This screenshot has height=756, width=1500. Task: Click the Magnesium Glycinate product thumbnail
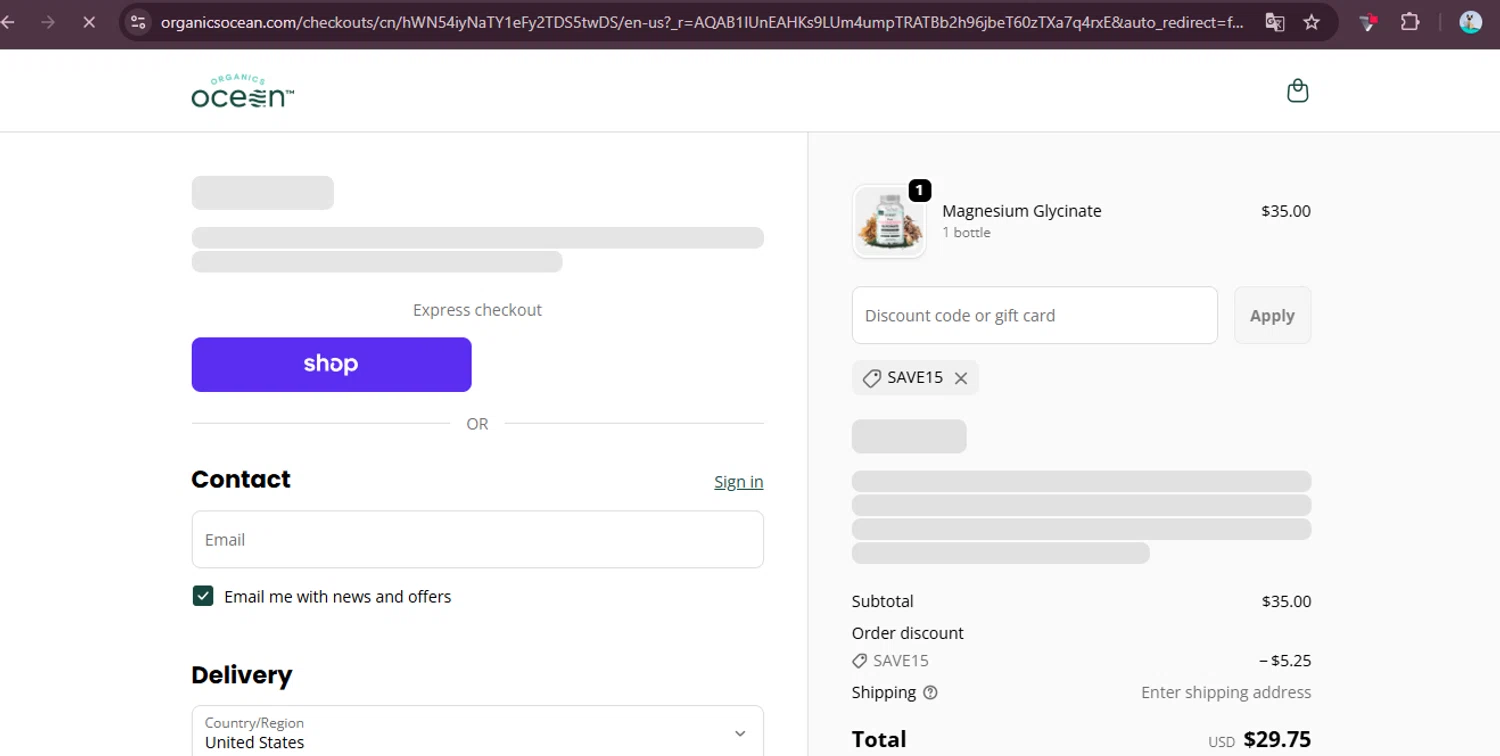tap(889, 221)
